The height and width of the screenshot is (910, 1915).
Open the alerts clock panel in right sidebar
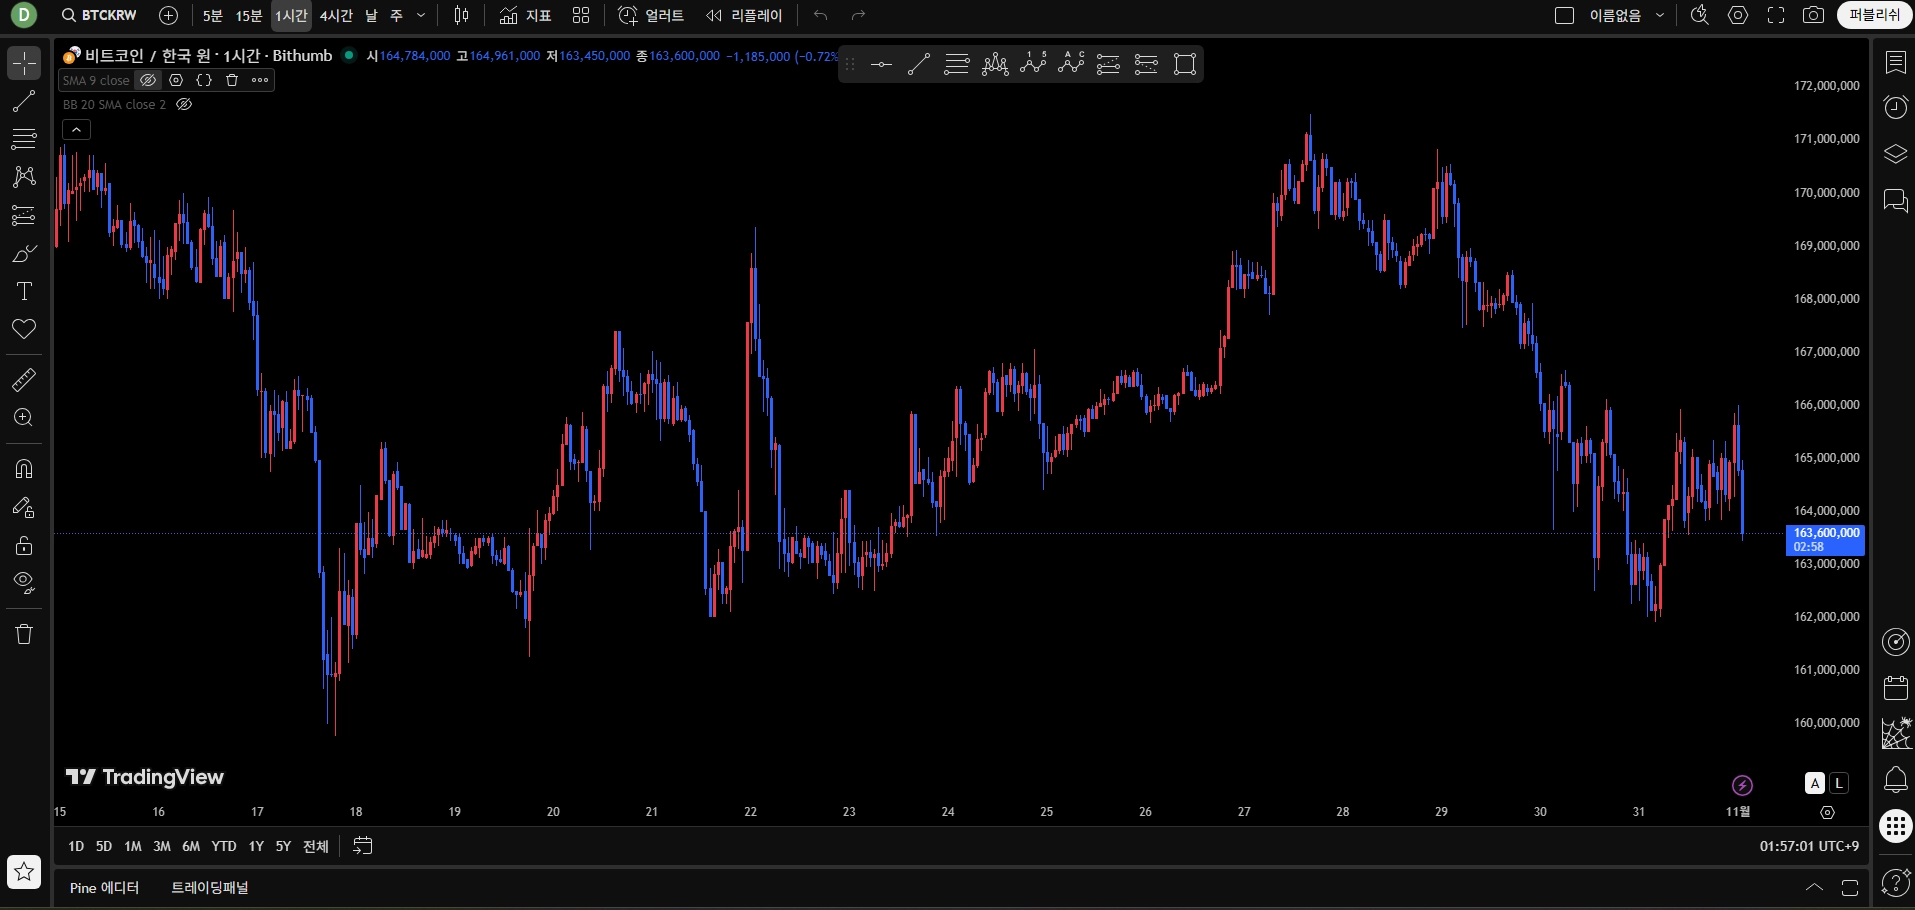point(1895,107)
